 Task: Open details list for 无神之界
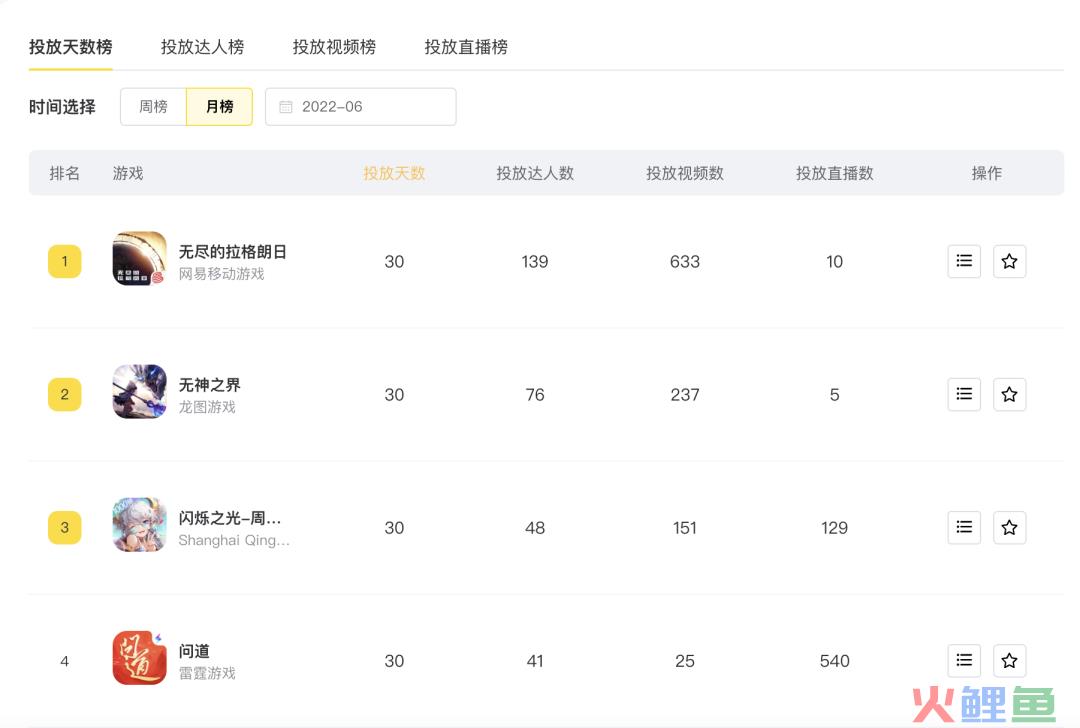[x=964, y=394]
